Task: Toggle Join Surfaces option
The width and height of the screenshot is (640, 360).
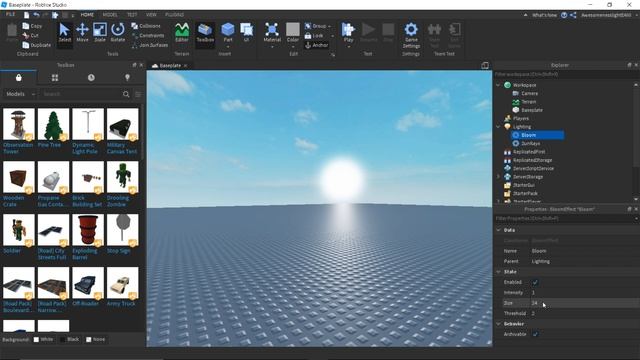Action: tap(150, 45)
